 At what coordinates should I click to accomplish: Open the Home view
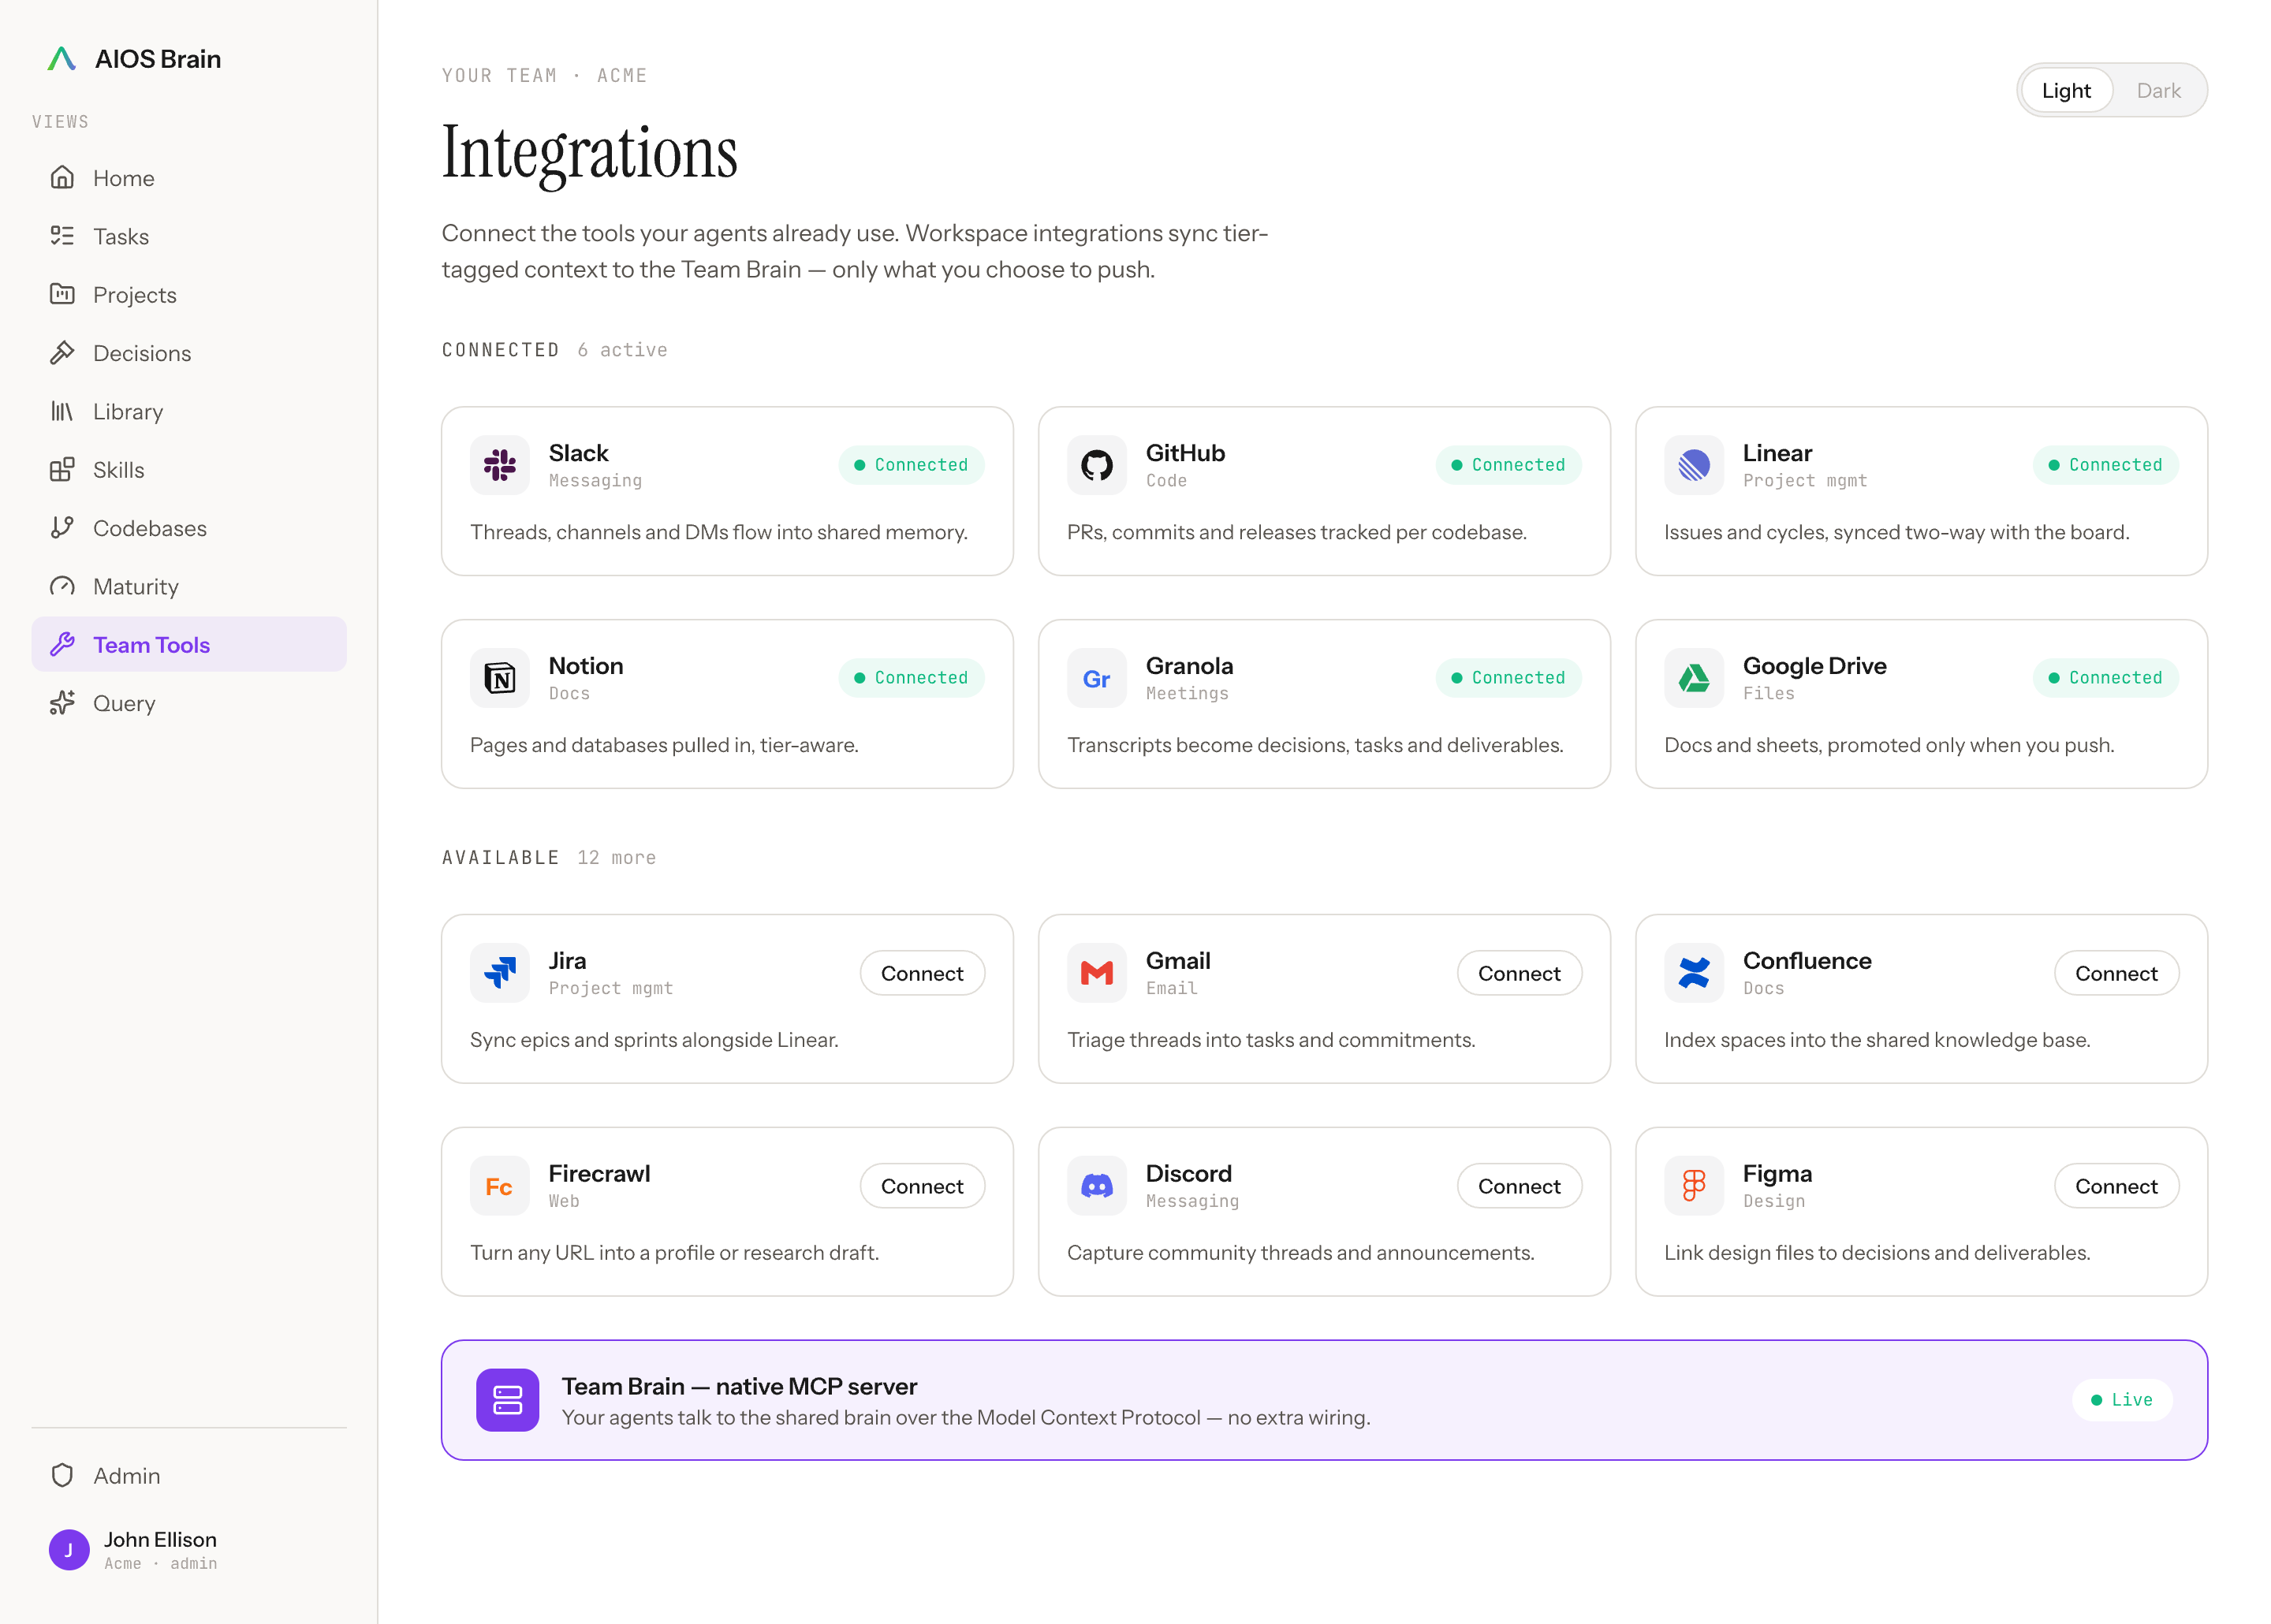coord(189,178)
